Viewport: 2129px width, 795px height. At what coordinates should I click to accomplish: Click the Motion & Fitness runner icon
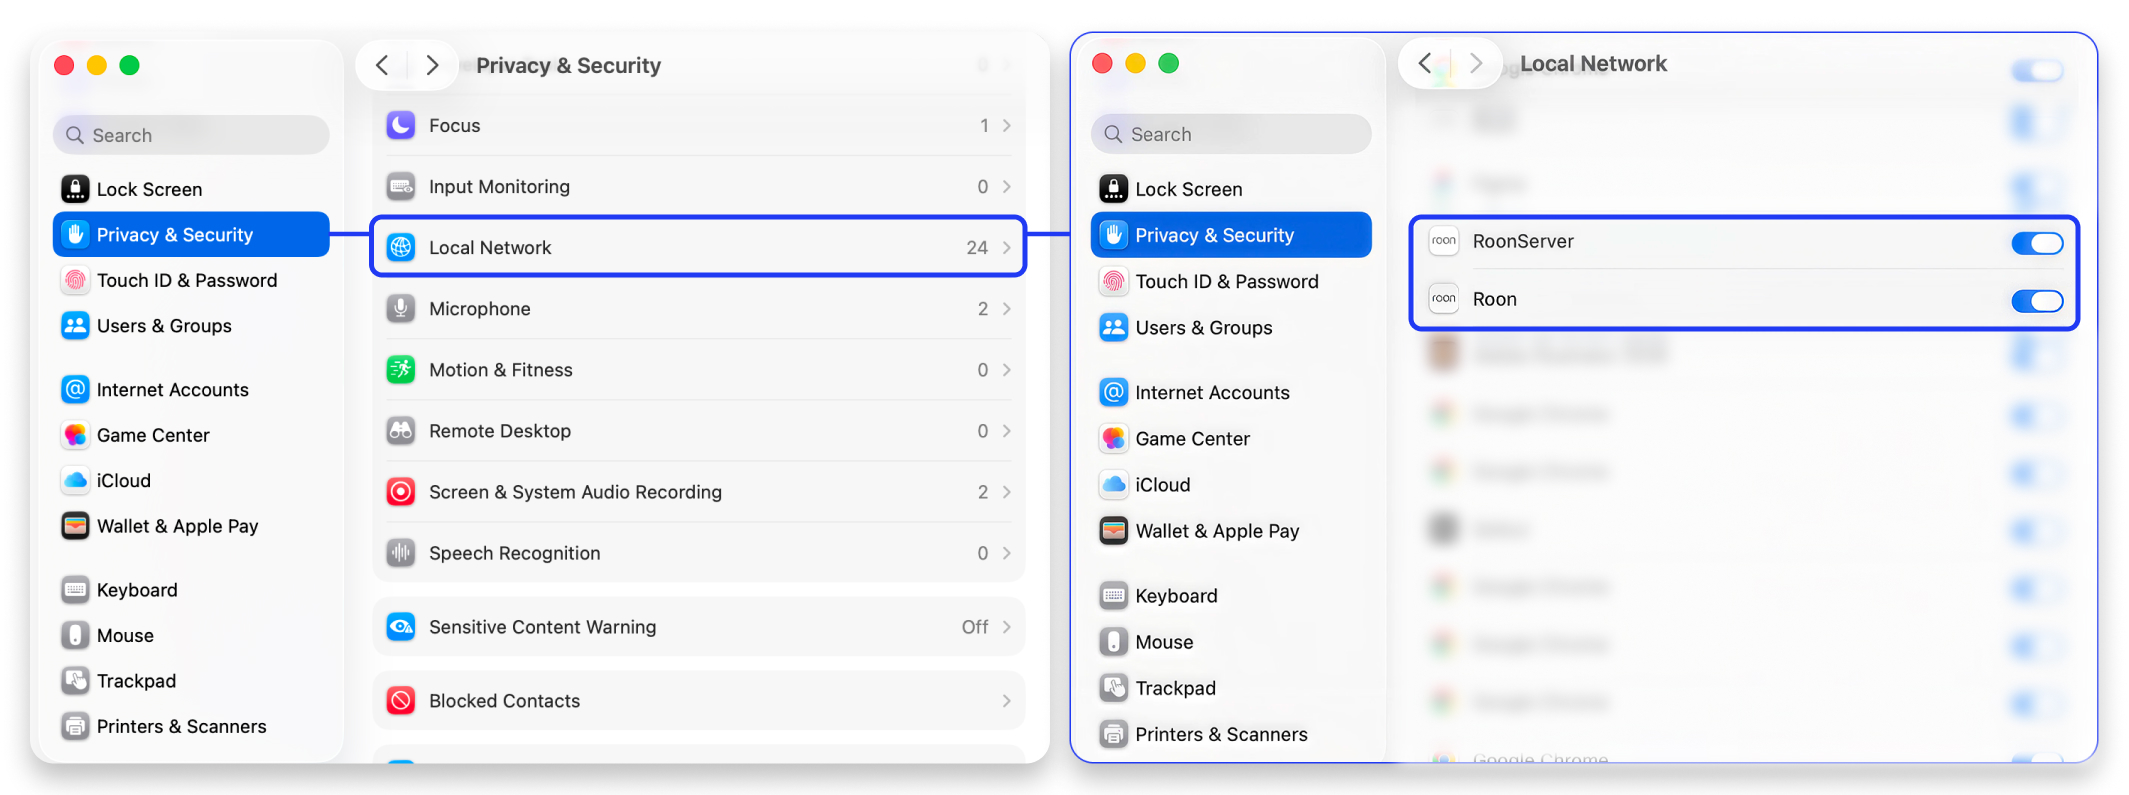coord(401,369)
